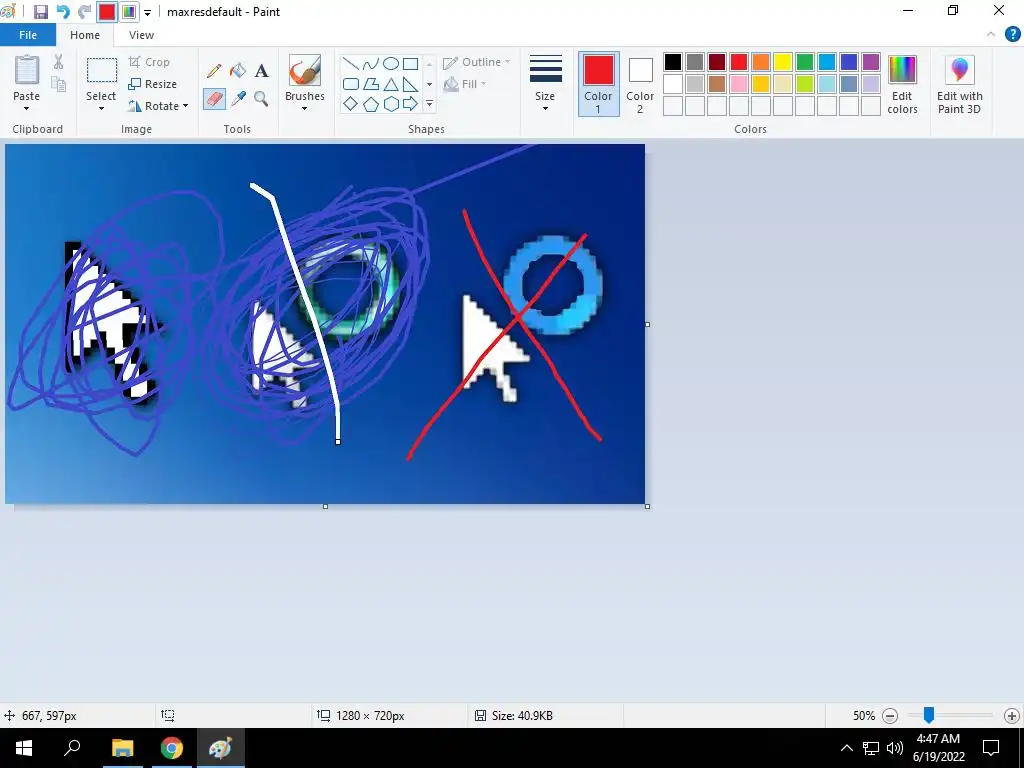Click the zoom slider handle
Screen dimensions: 1024x768
929,715
